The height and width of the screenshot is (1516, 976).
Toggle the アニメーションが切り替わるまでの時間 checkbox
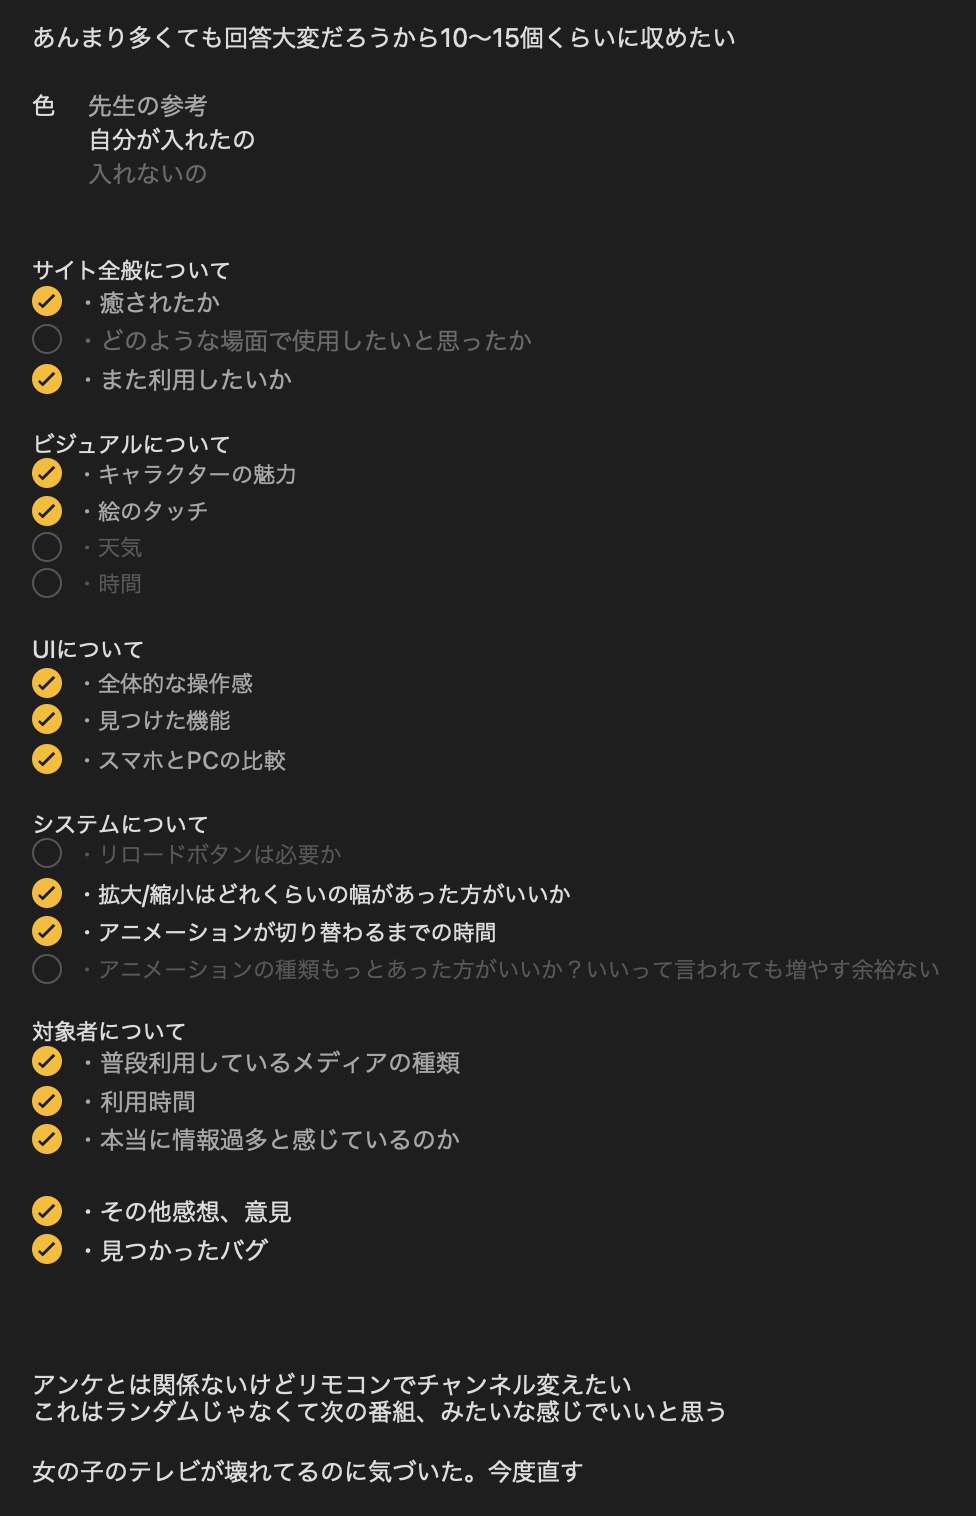point(47,931)
